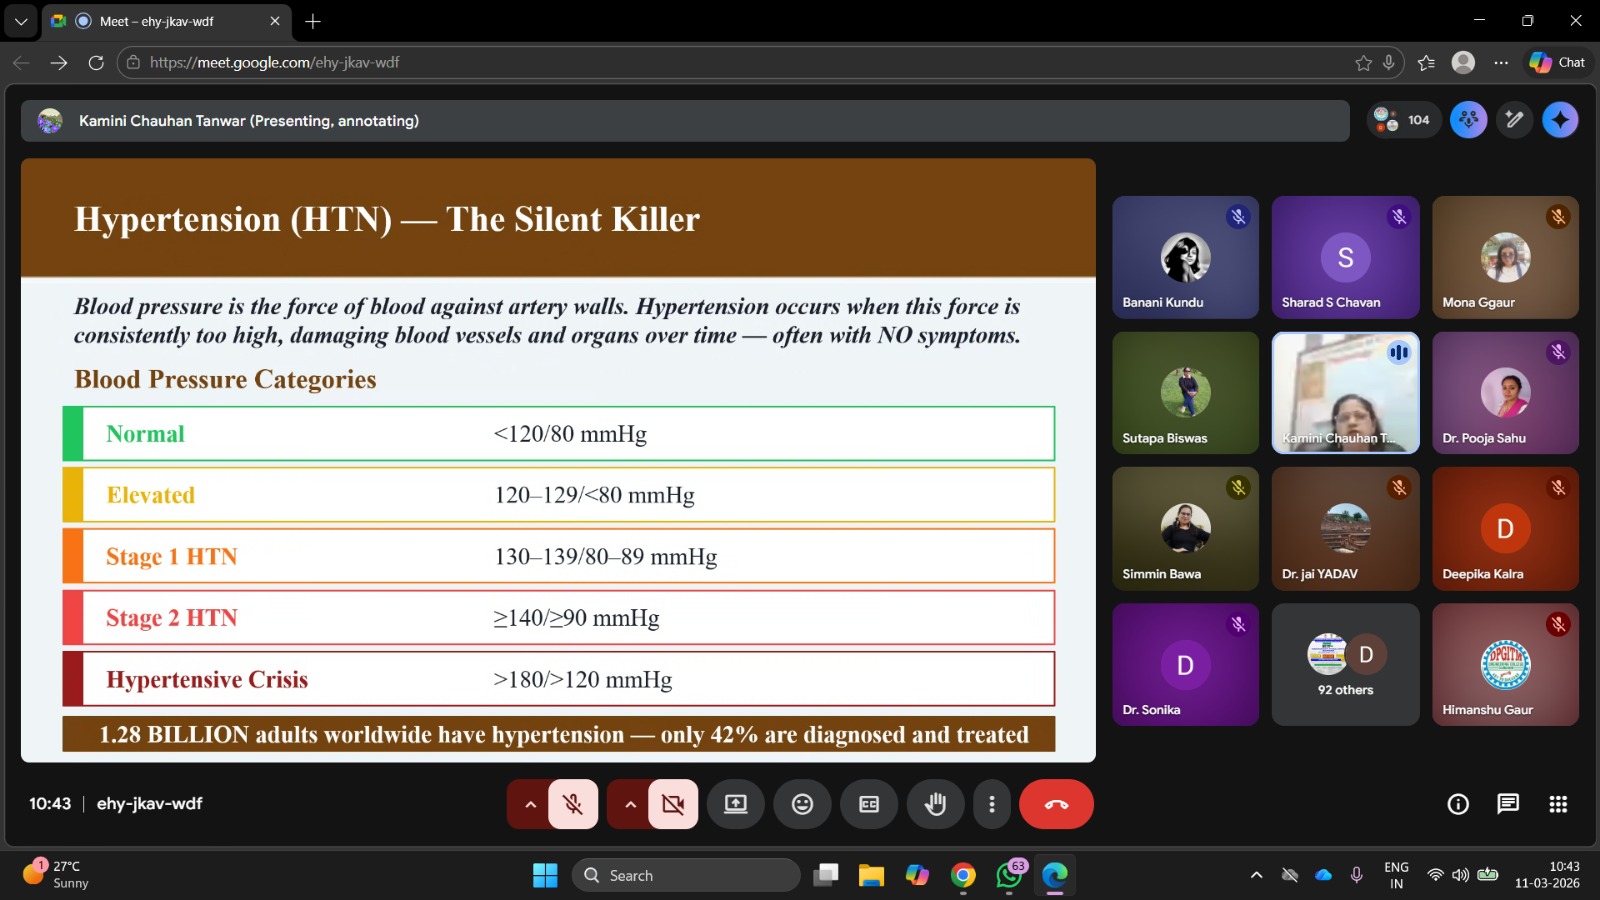
Task: Open a new browser tab
Action: coord(313,21)
